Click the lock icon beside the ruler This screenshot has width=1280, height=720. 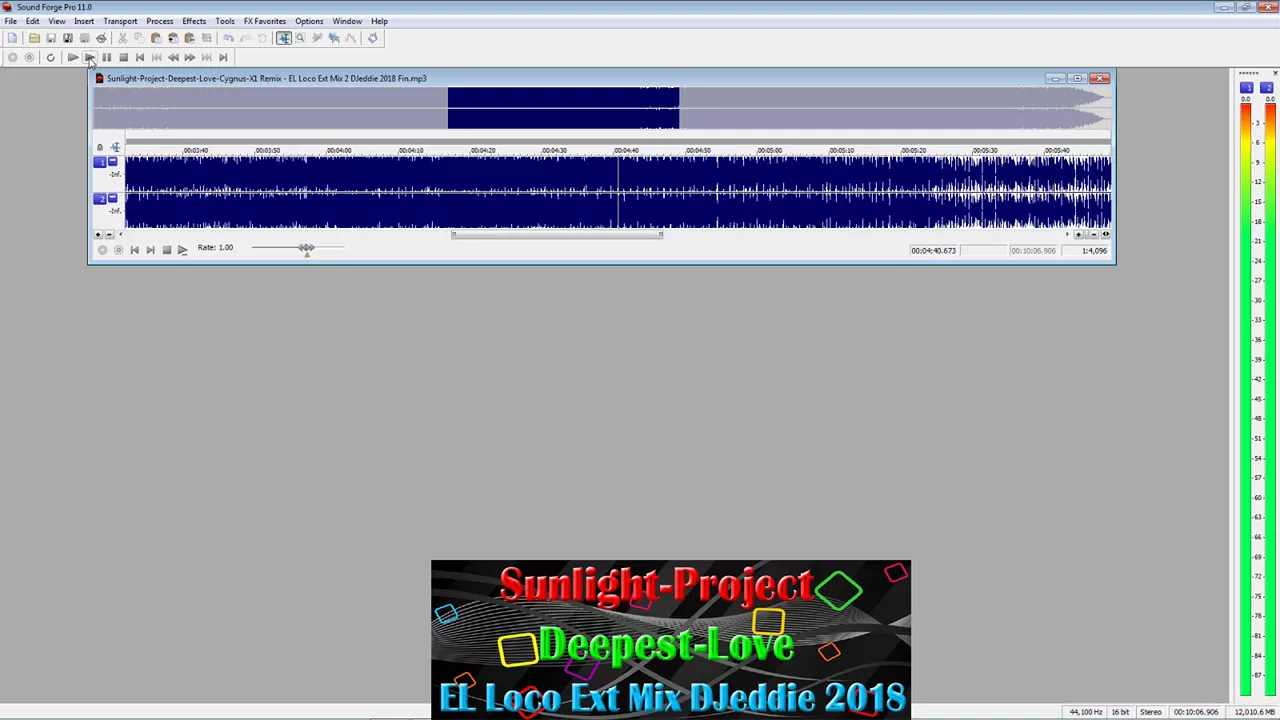100,147
